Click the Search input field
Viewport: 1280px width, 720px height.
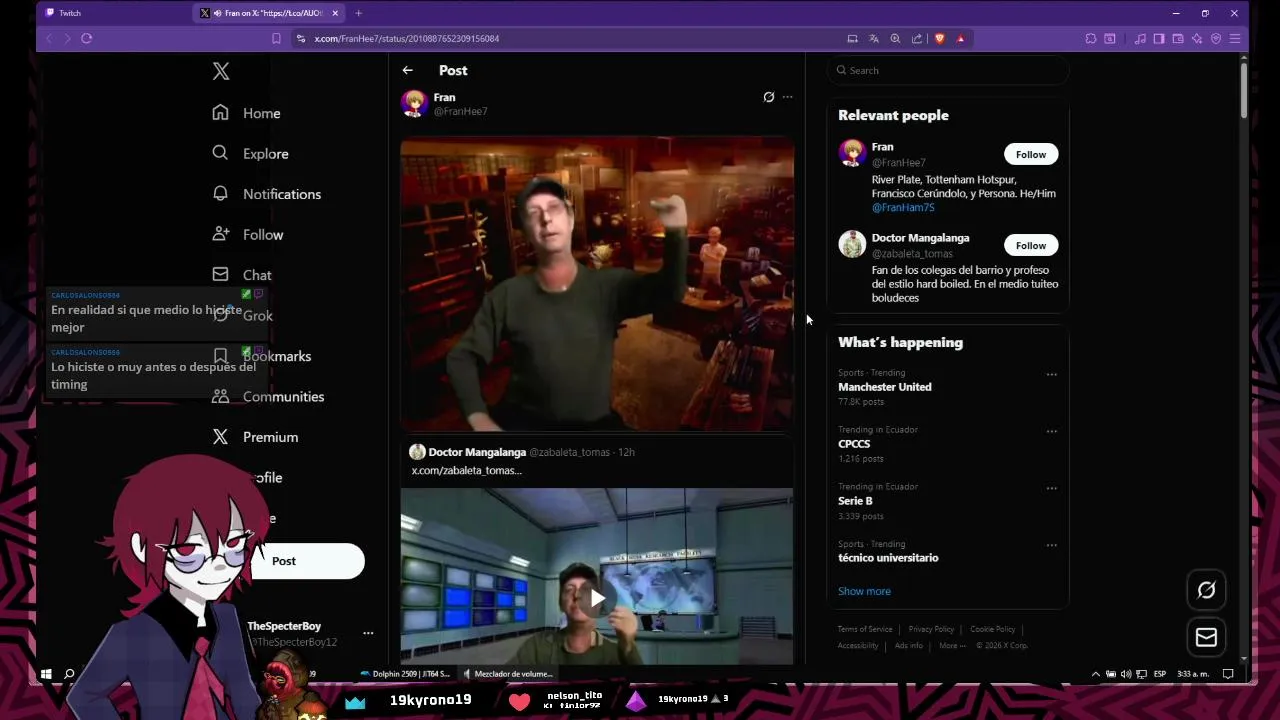click(948, 70)
